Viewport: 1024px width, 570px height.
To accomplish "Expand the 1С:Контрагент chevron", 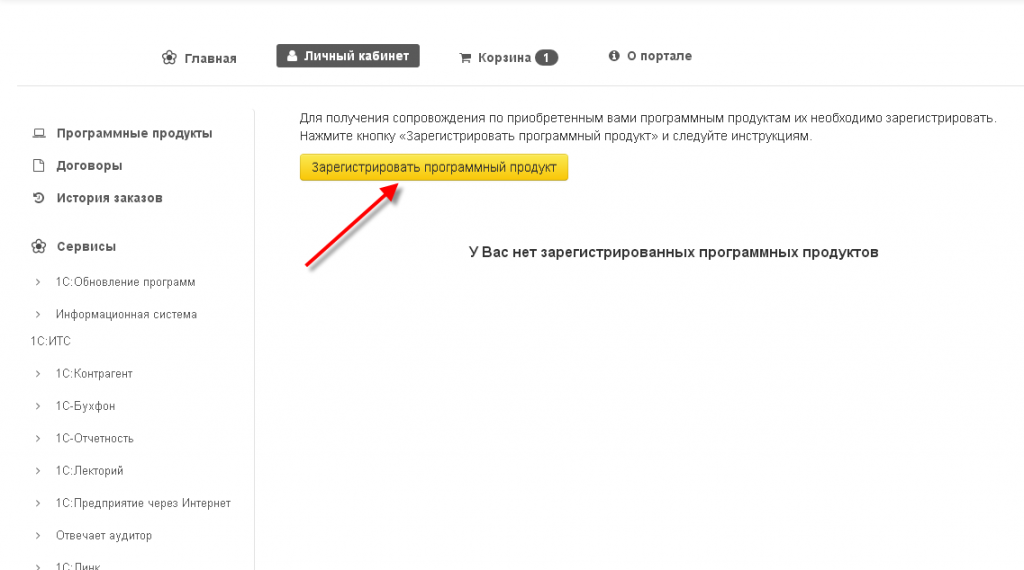I will click(38, 374).
